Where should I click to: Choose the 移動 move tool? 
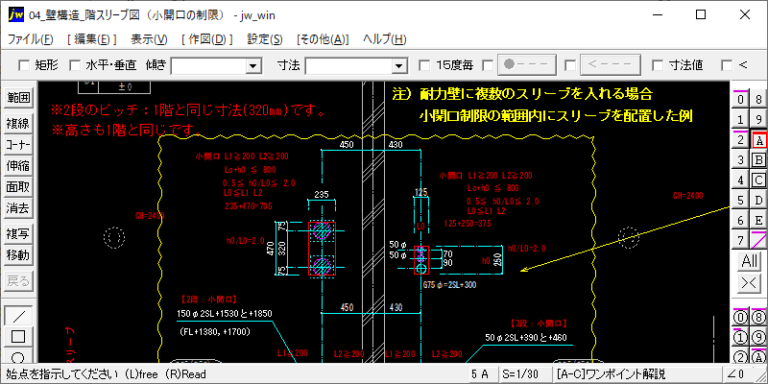(x=18, y=255)
